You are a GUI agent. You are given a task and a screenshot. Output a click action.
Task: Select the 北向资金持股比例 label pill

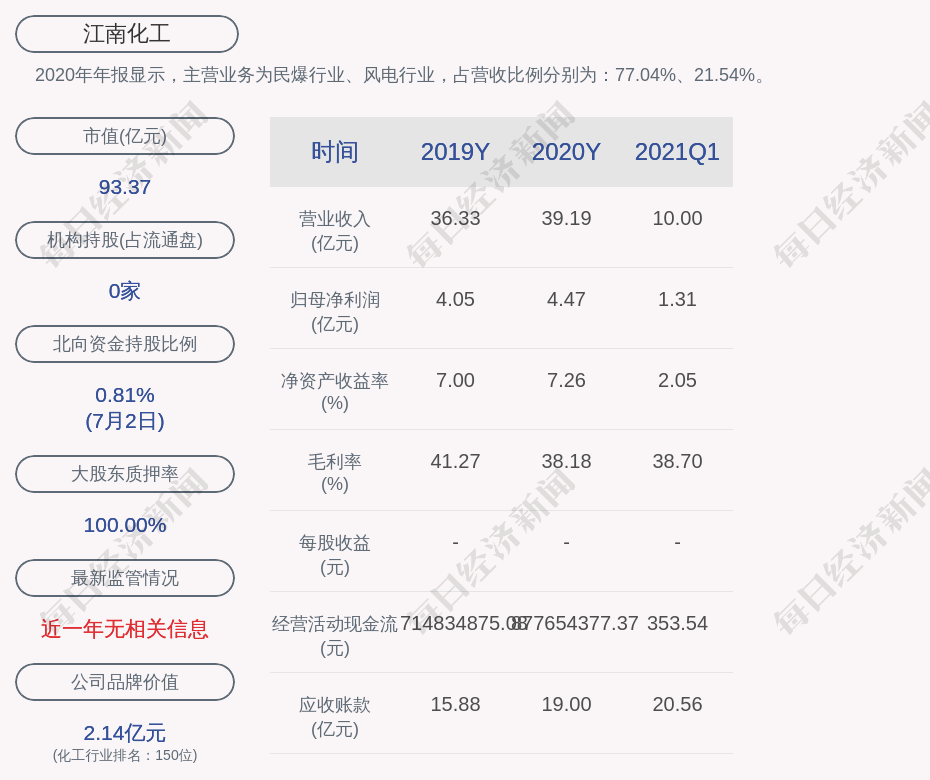point(125,343)
